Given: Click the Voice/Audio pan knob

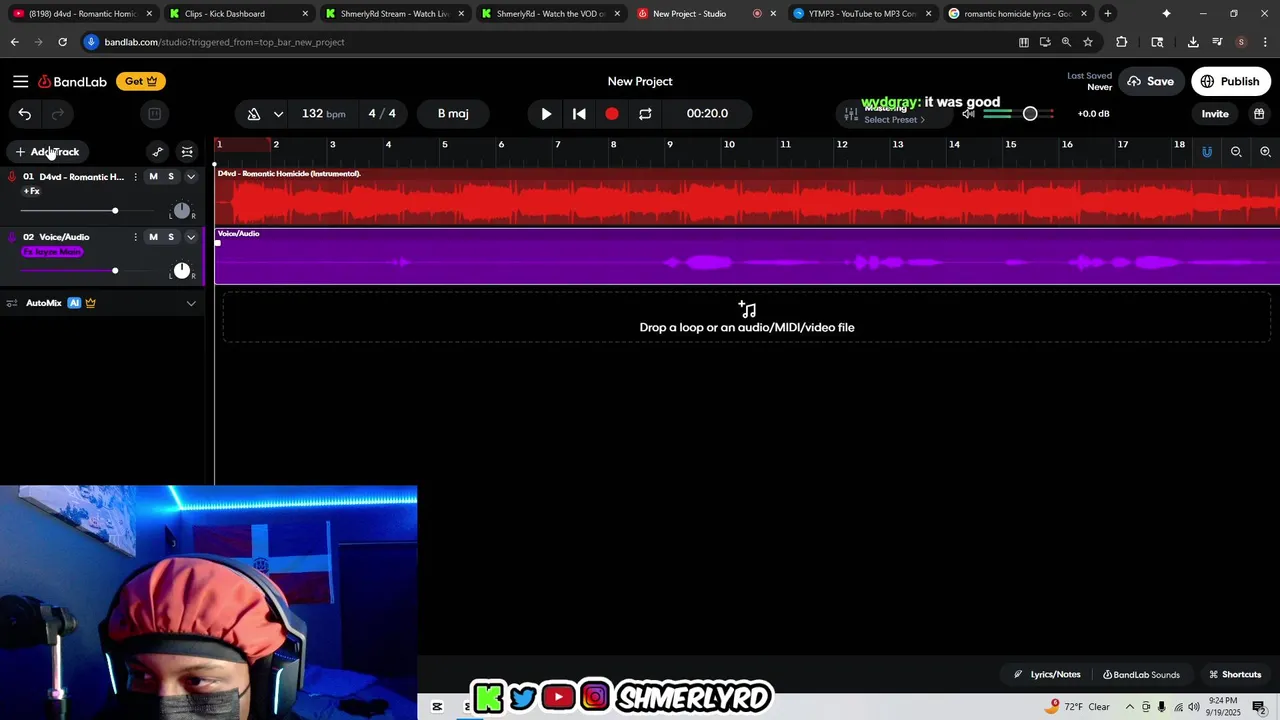Looking at the screenshot, I should 181,271.
